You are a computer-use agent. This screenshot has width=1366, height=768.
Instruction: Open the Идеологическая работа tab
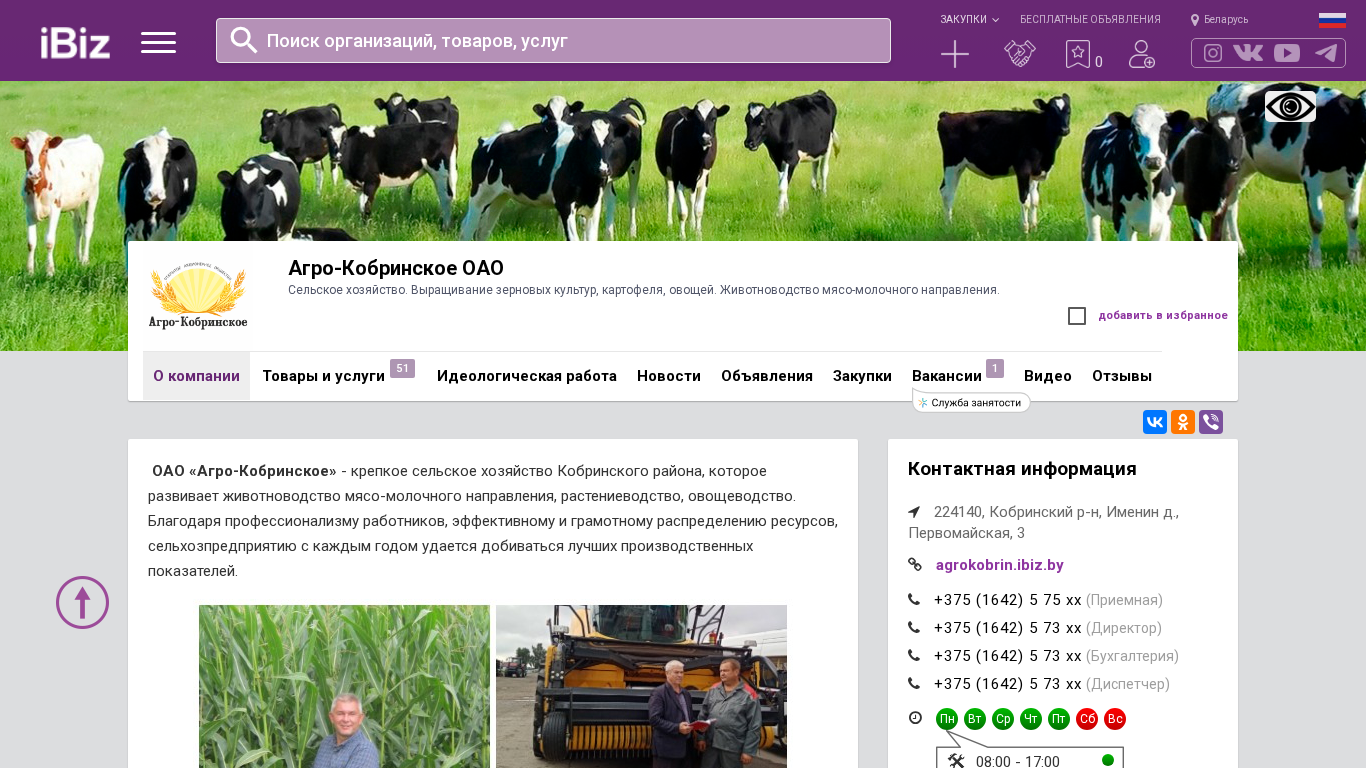[527, 376]
